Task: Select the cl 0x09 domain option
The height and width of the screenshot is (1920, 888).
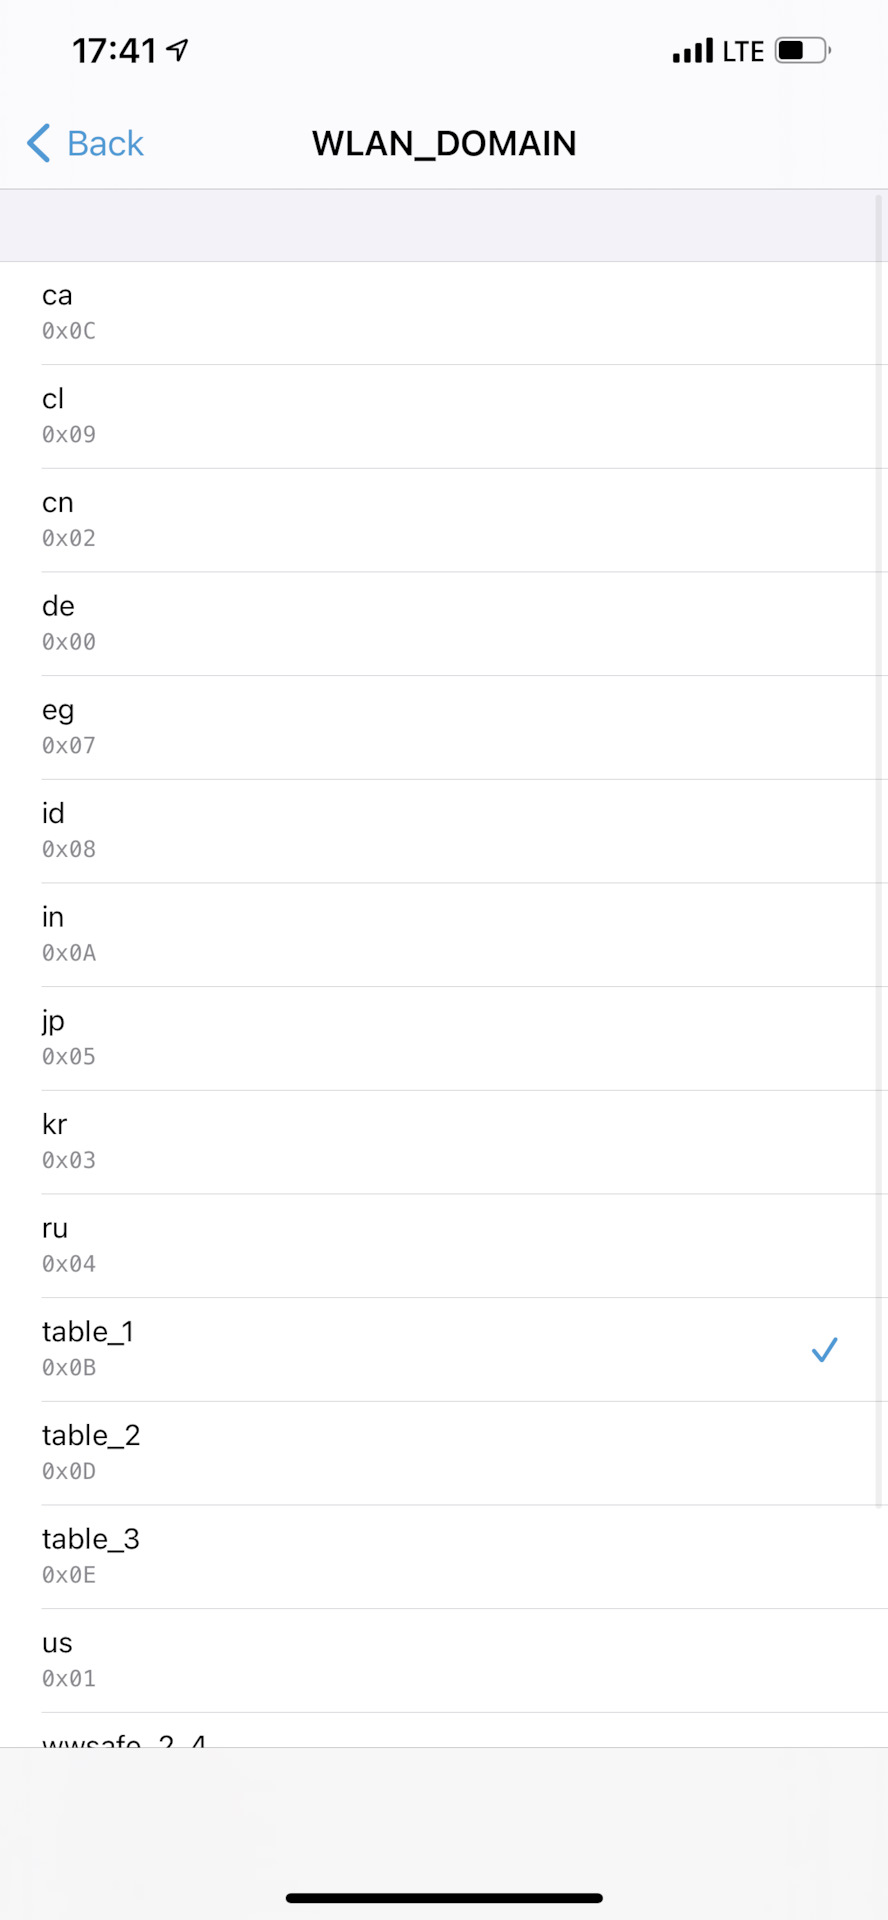Action: [444, 416]
